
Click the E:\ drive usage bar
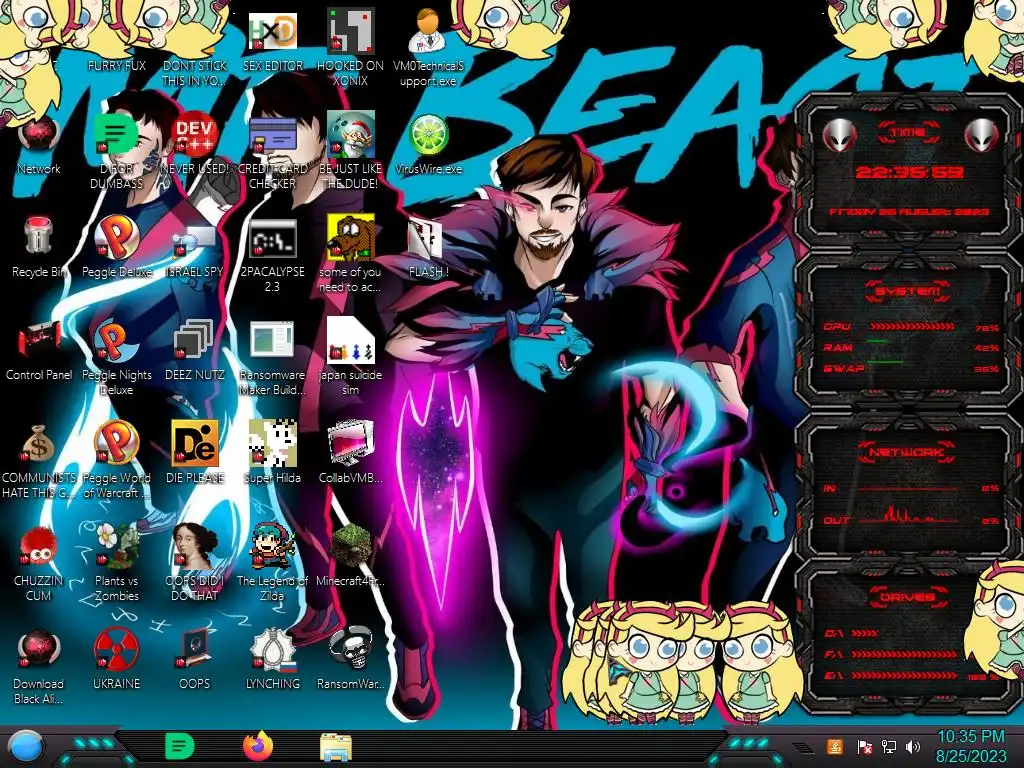904,675
